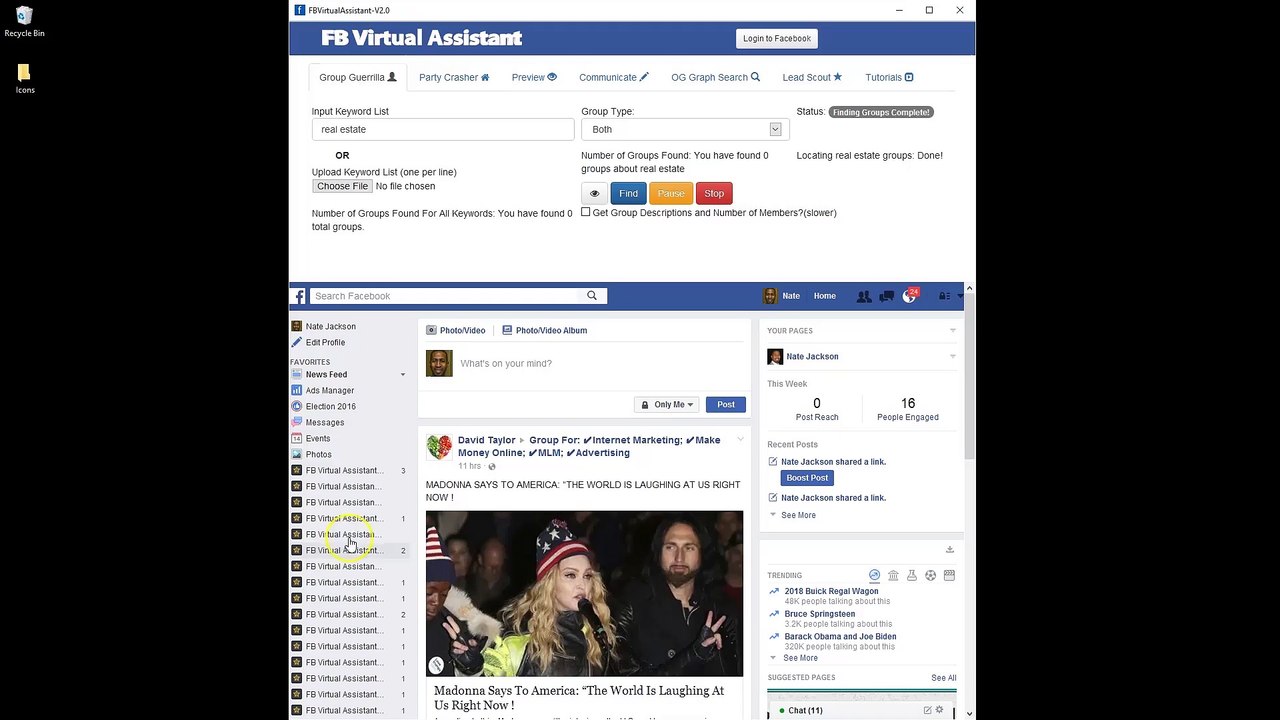The height and width of the screenshot is (720, 1280).
Task: Open the post options chevron on David Taylor's post
Action: 740,440
